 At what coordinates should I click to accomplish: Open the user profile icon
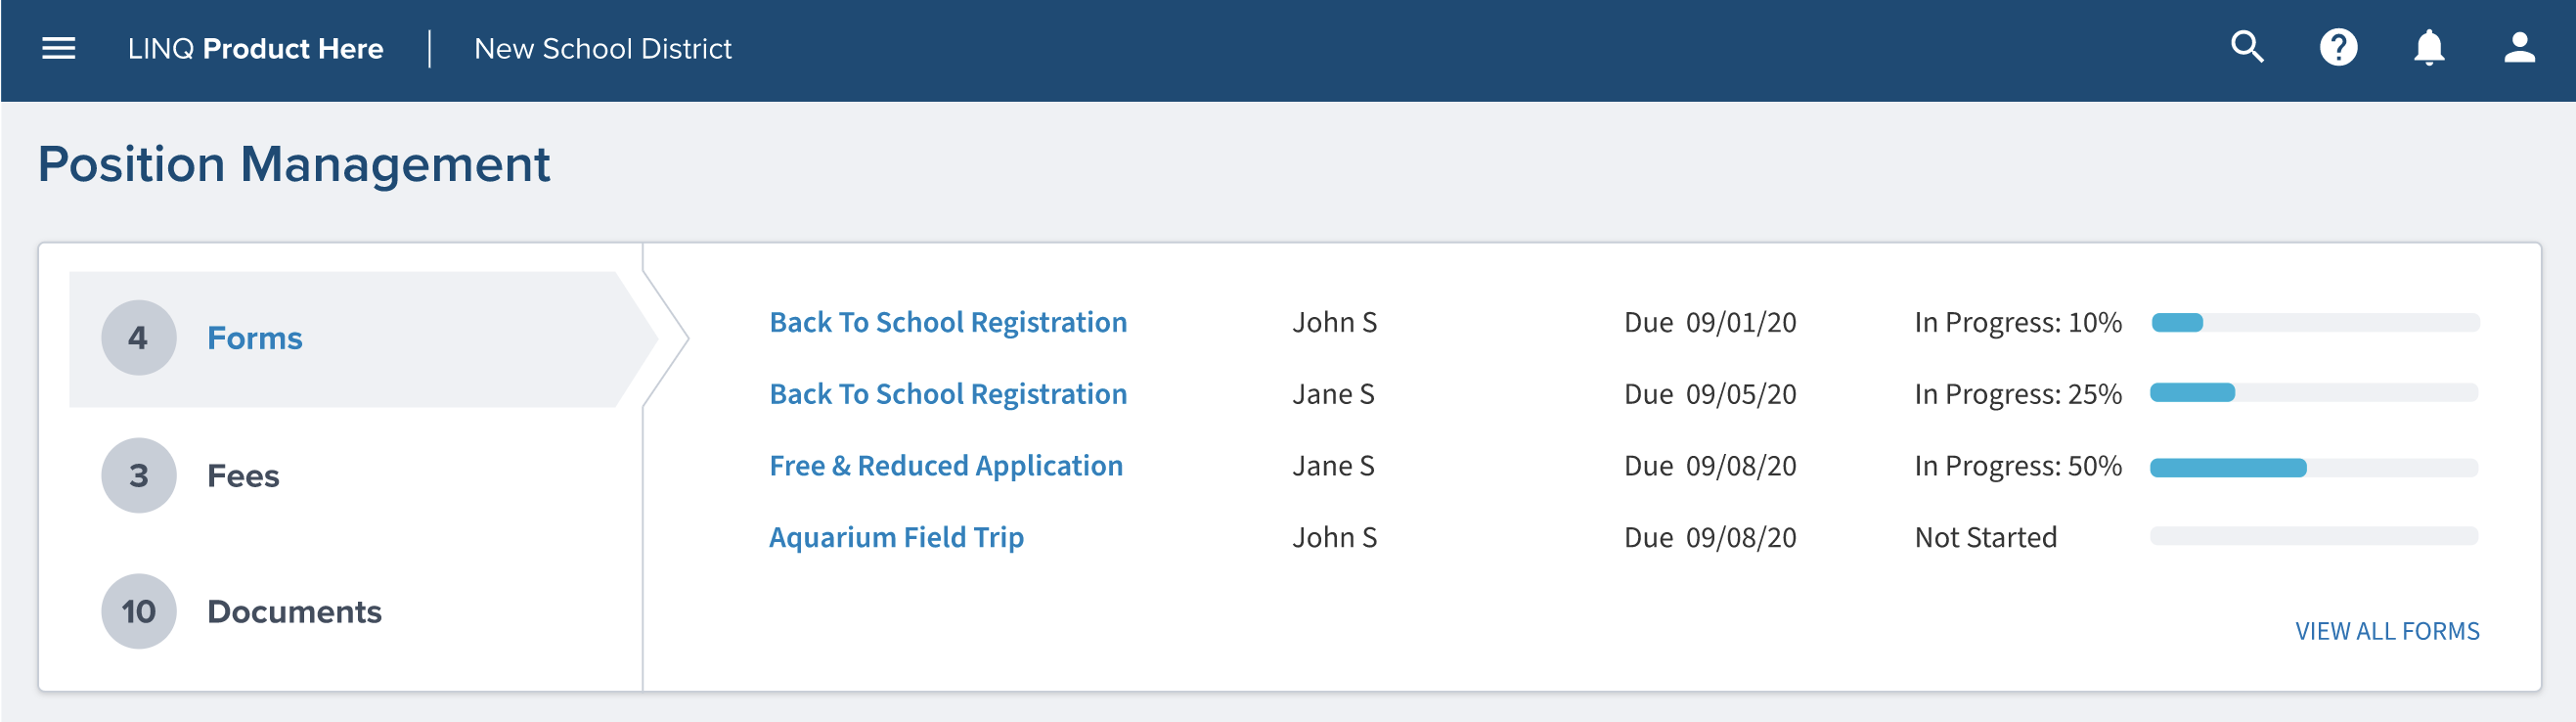(2518, 47)
